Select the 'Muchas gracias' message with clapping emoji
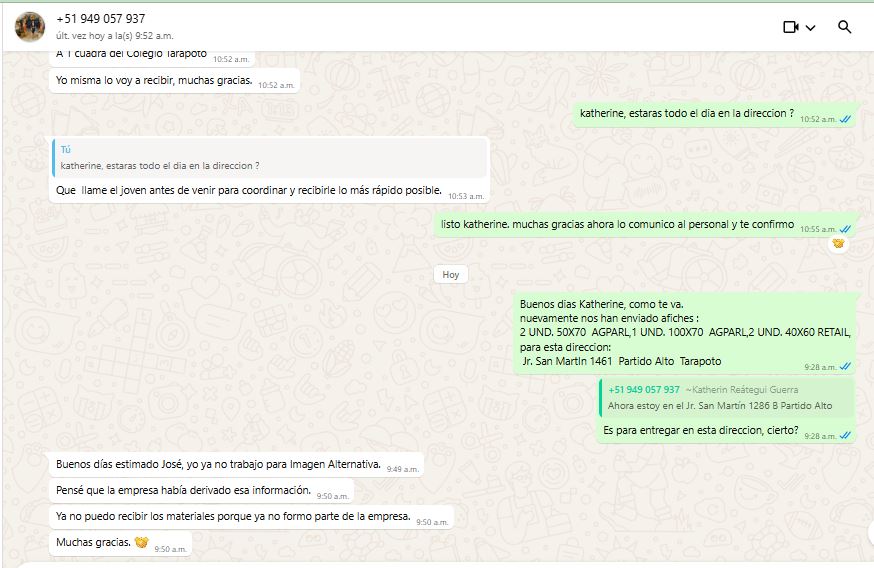874x568 pixels. point(100,543)
